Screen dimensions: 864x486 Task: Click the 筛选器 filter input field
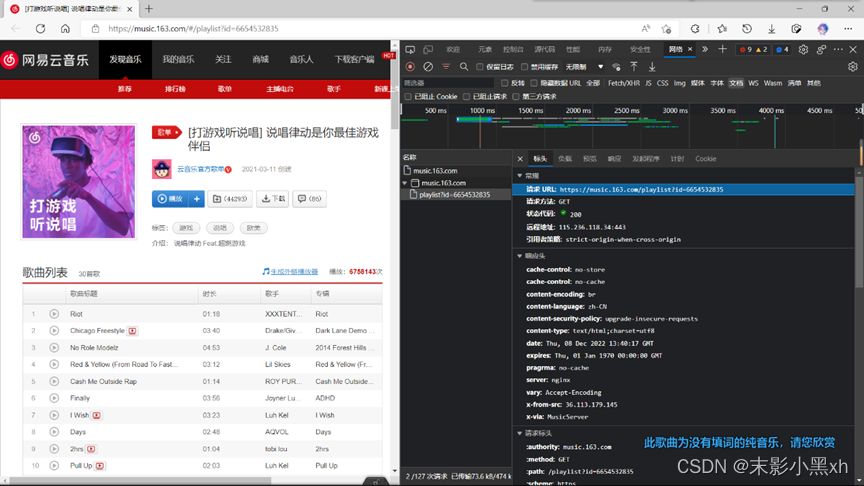(x=448, y=83)
